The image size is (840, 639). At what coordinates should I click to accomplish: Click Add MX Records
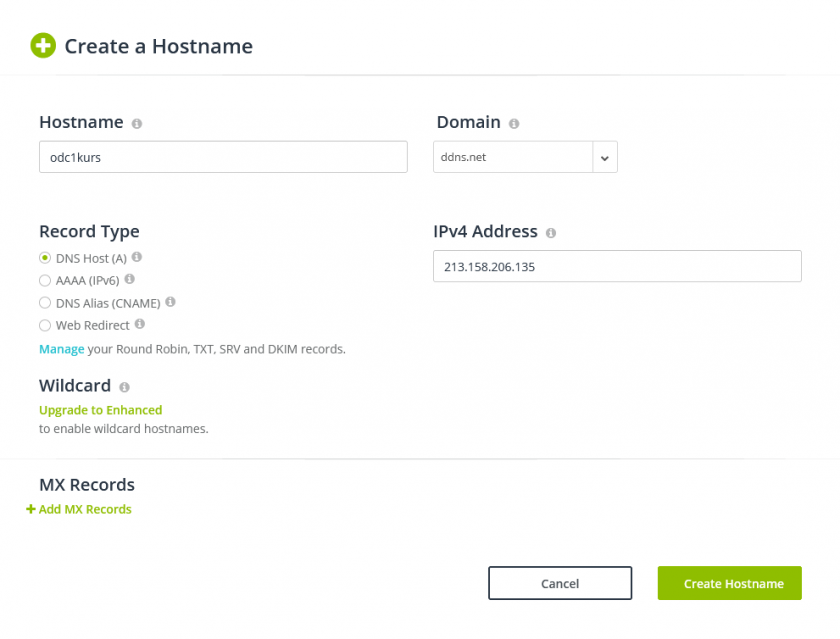[x=79, y=509]
